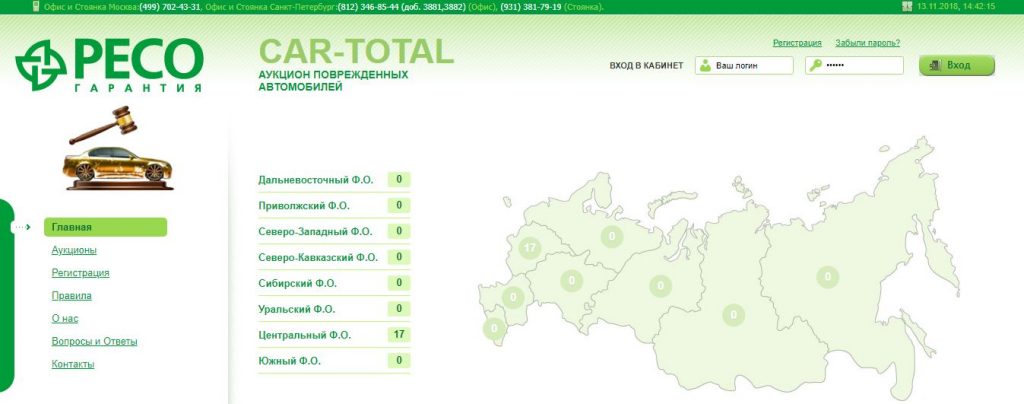Click the 0 count badge beside Дальневосточный Ф.О.
The image size is (1024, 404).
click(x=398, y=179)
